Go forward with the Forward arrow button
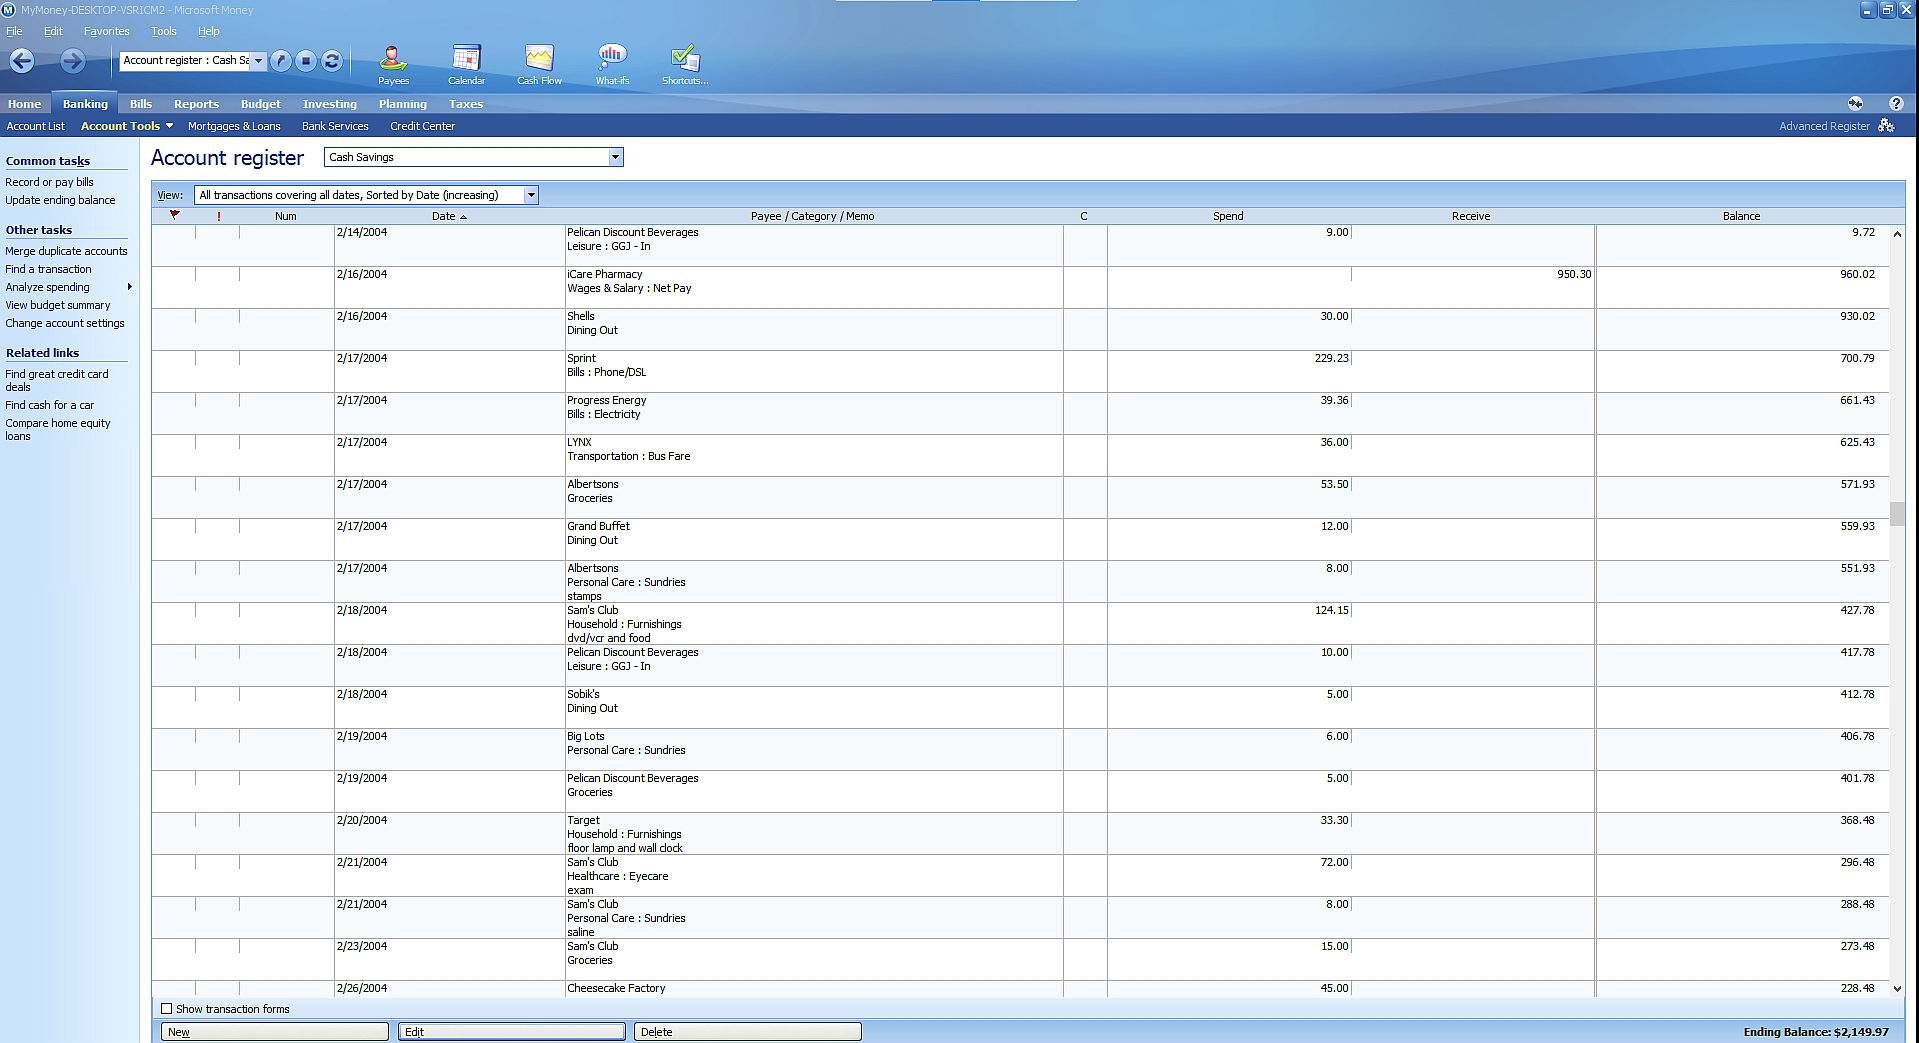Screen dimensions: 1919x1043 [72, 61]
